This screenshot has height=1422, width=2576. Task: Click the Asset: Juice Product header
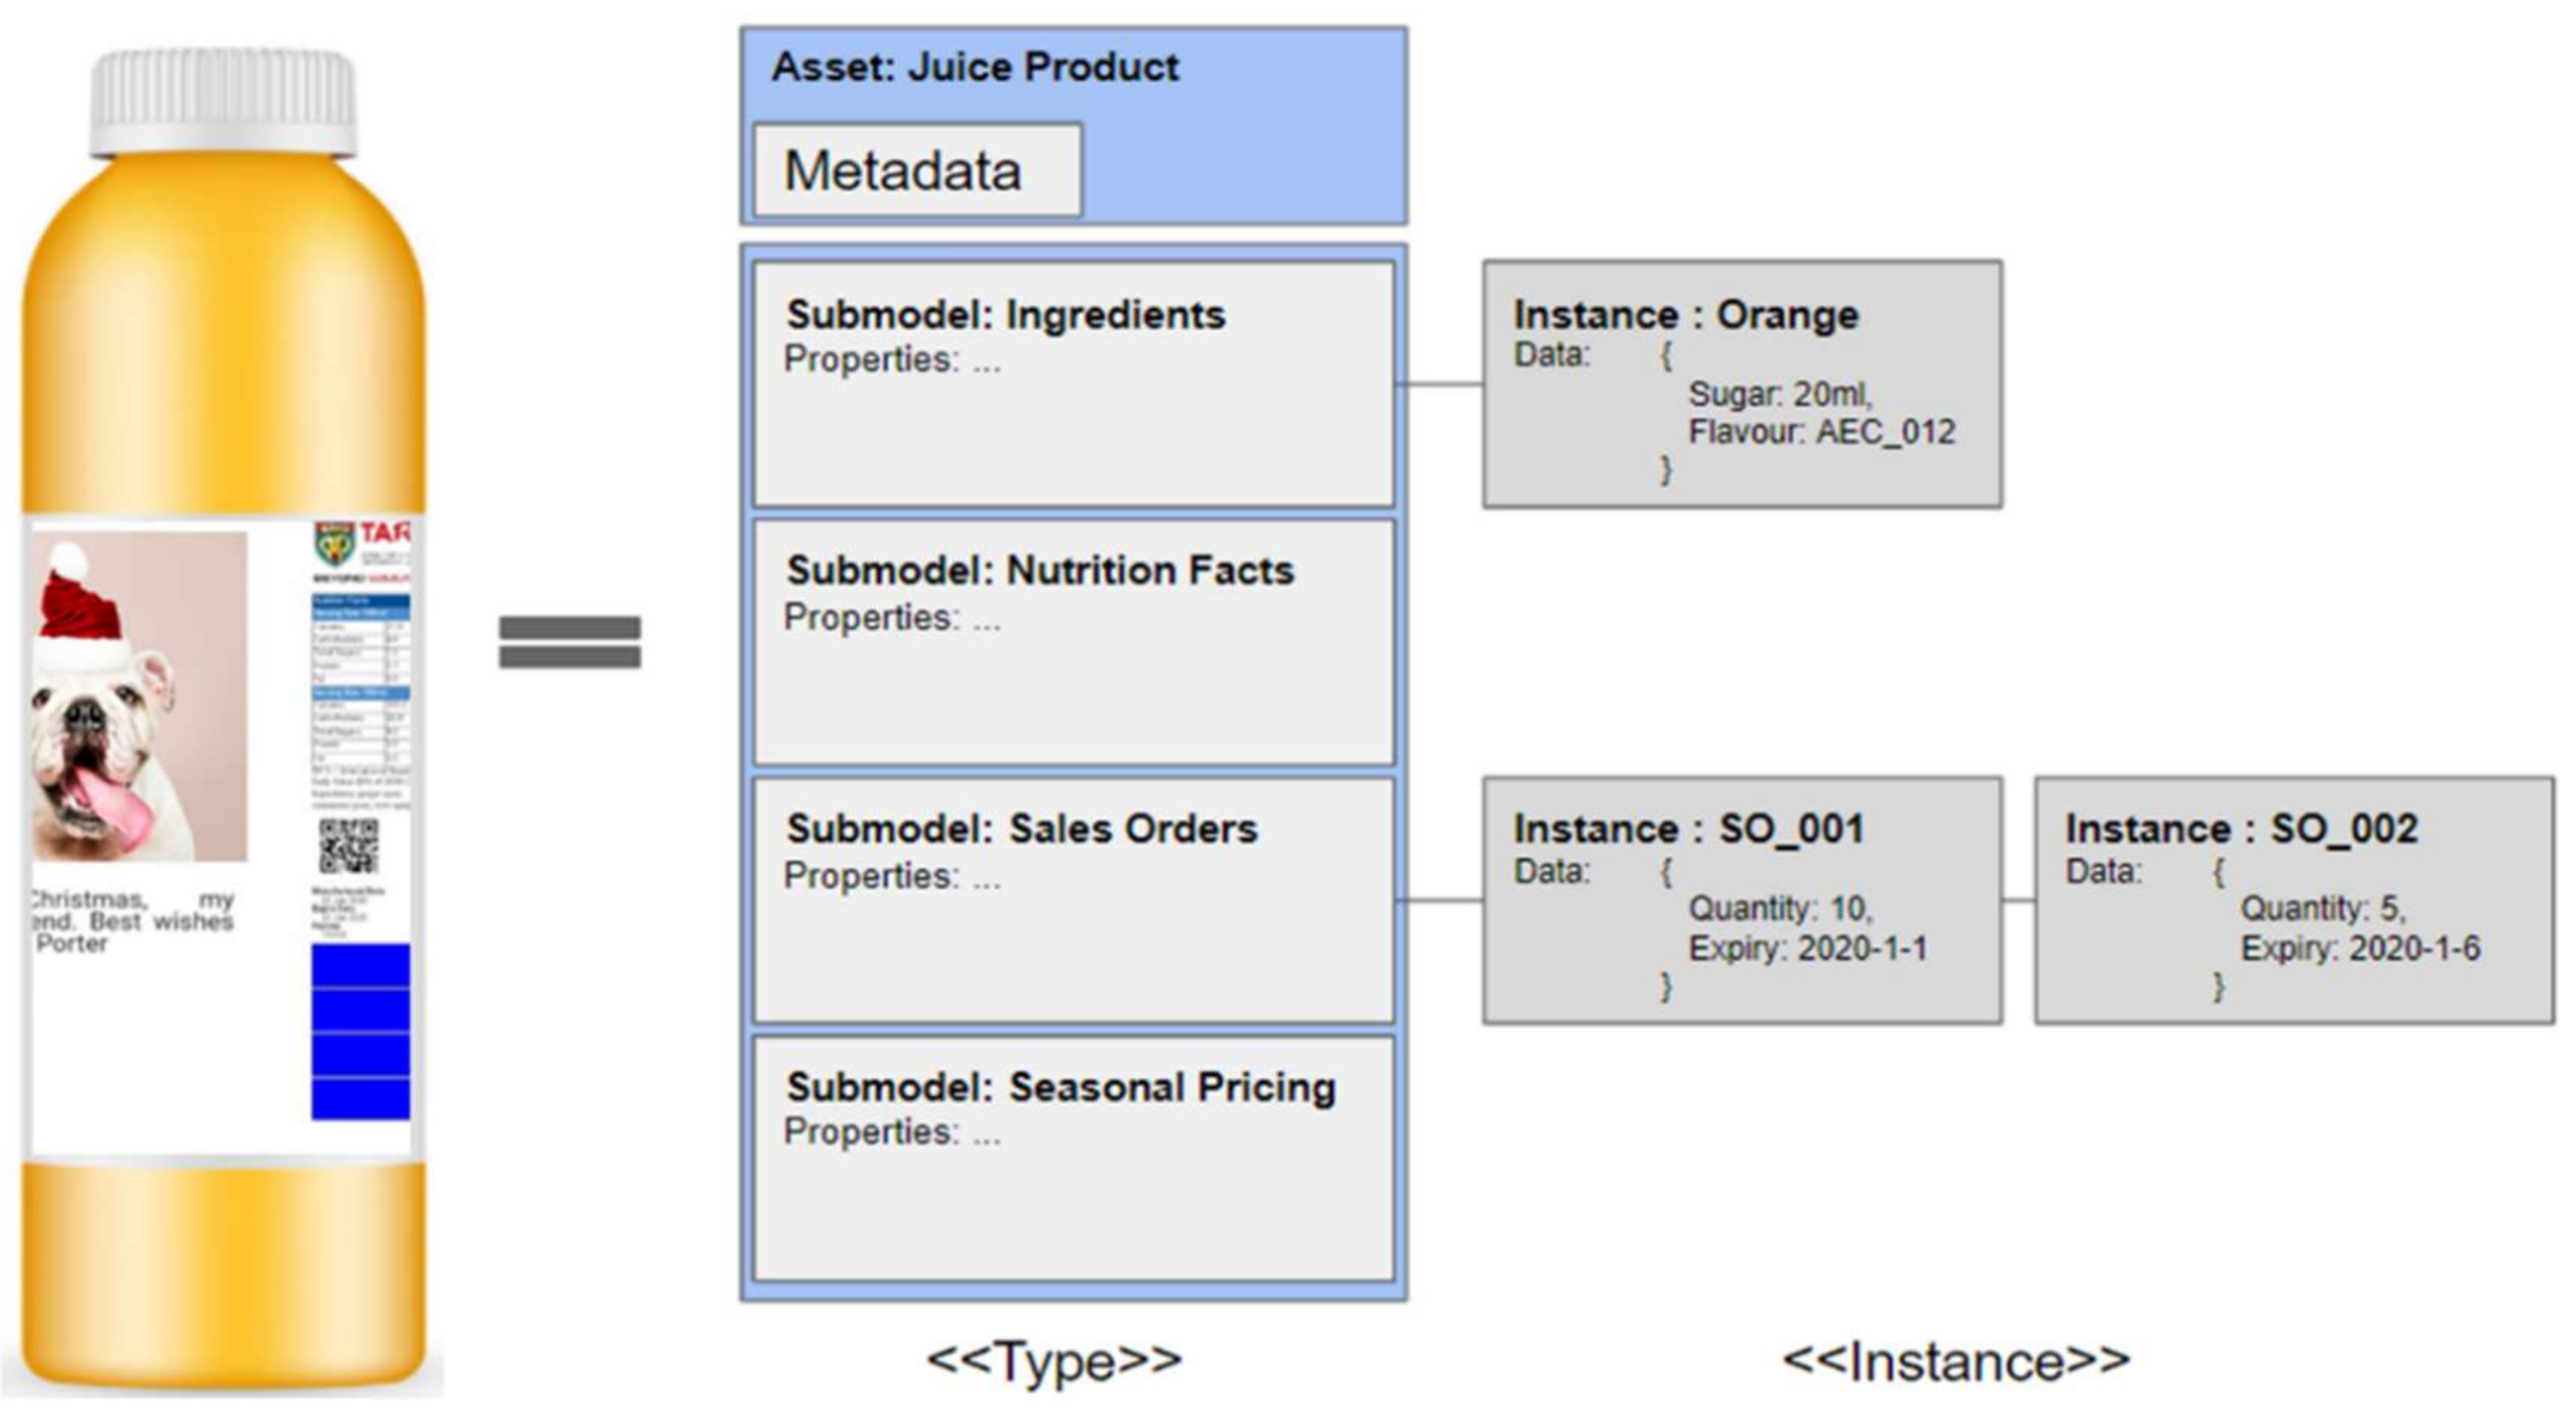coord(975,68)
